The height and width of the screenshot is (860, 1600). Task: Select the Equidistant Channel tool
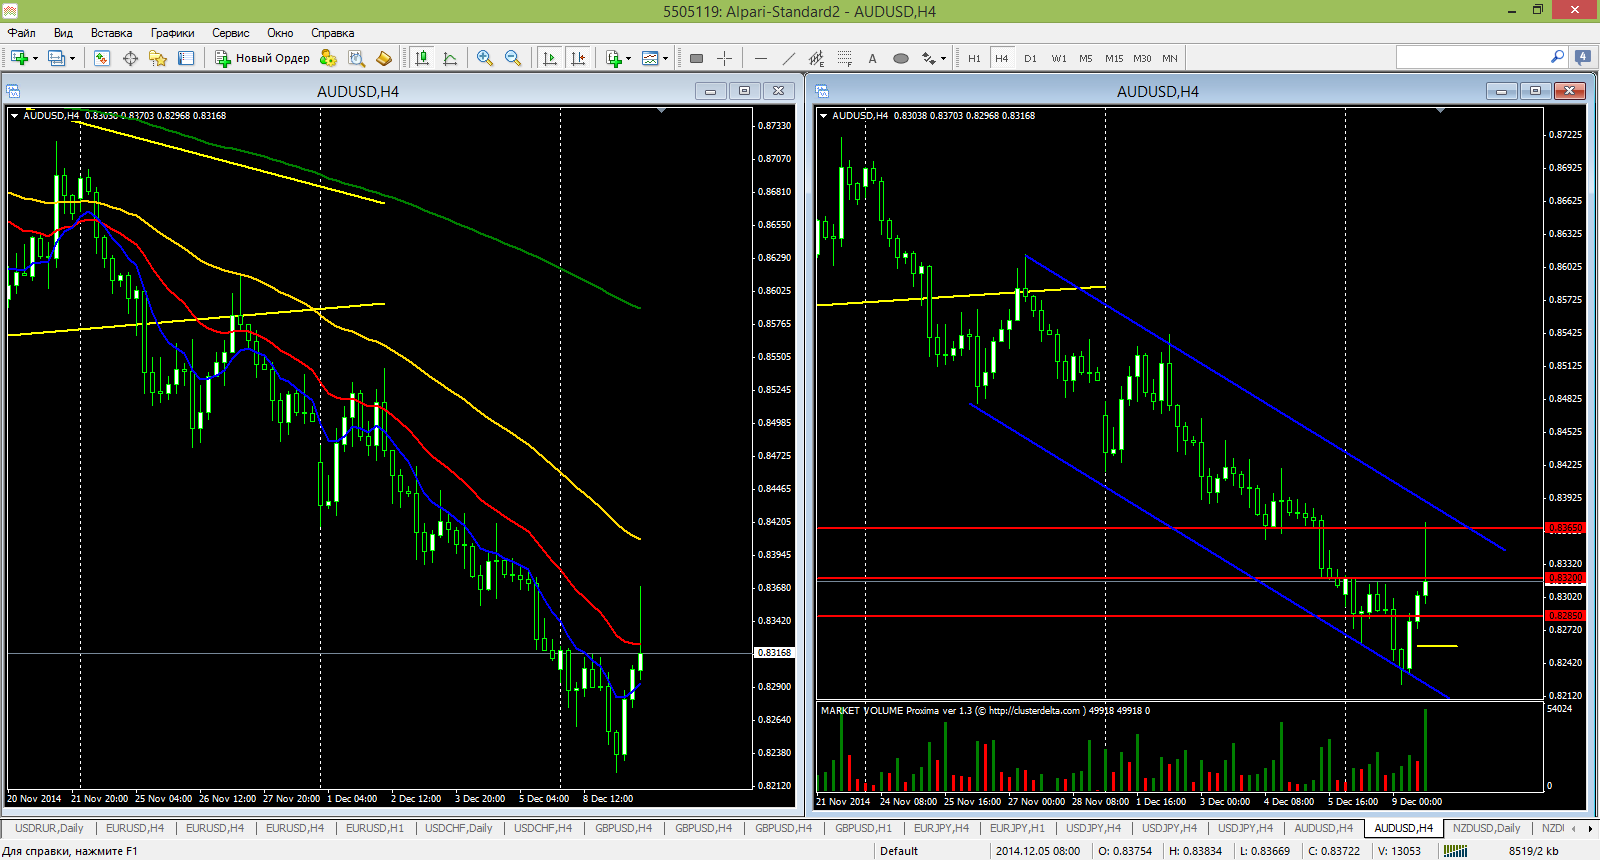pyautogui.click(x=817, y=58)
